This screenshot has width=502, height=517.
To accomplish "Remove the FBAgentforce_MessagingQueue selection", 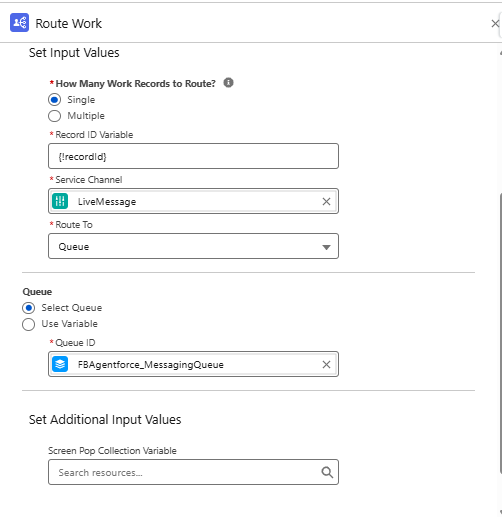I will point(326,364).
